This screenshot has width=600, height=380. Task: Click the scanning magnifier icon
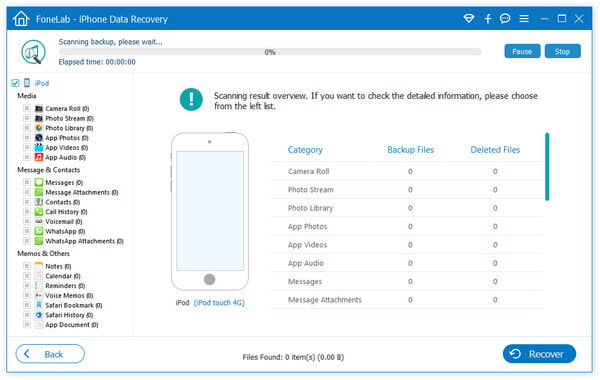[33, 52]
